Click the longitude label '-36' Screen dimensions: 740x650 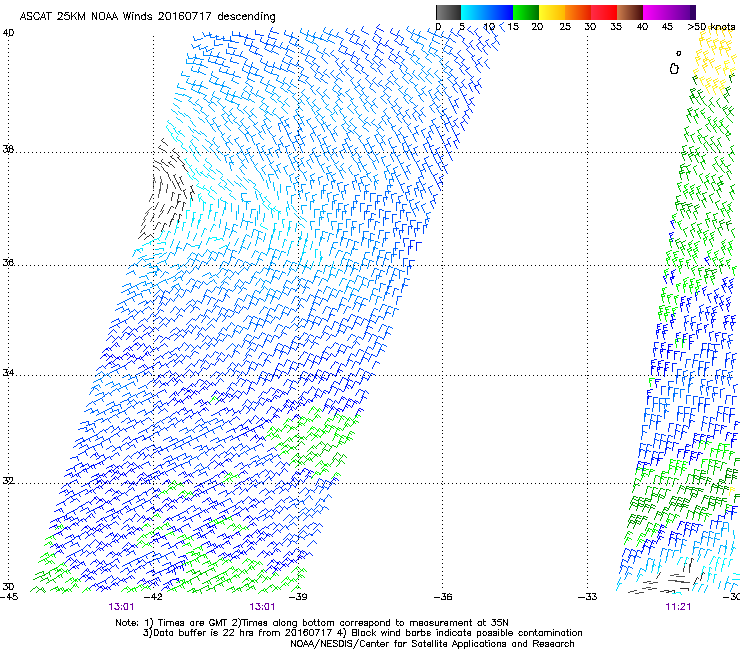(x=443, y=597)
